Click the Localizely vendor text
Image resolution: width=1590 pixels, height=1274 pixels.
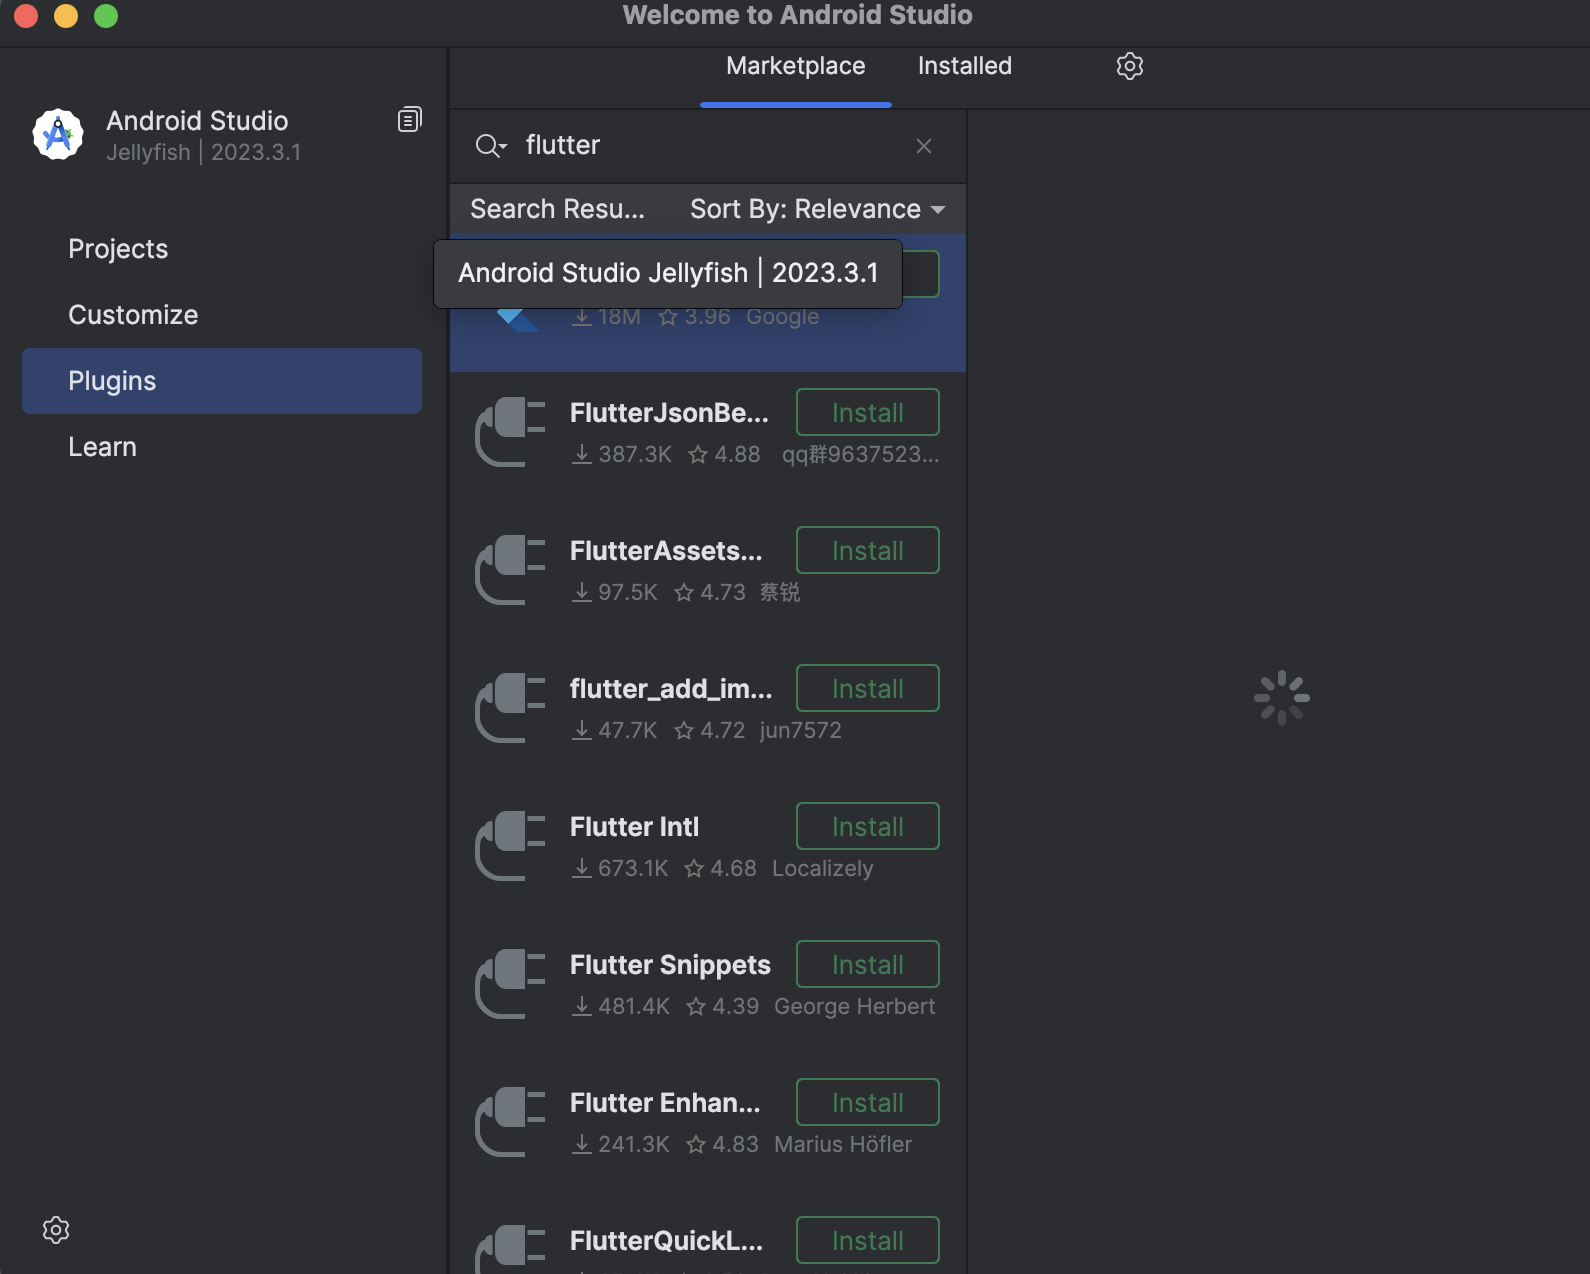[x=823, y=868]
